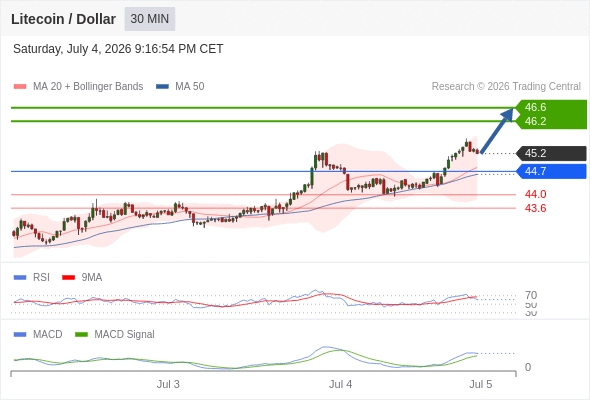Click the MA 50 legend swatch
590x400 pixels.
coord(162,87)
